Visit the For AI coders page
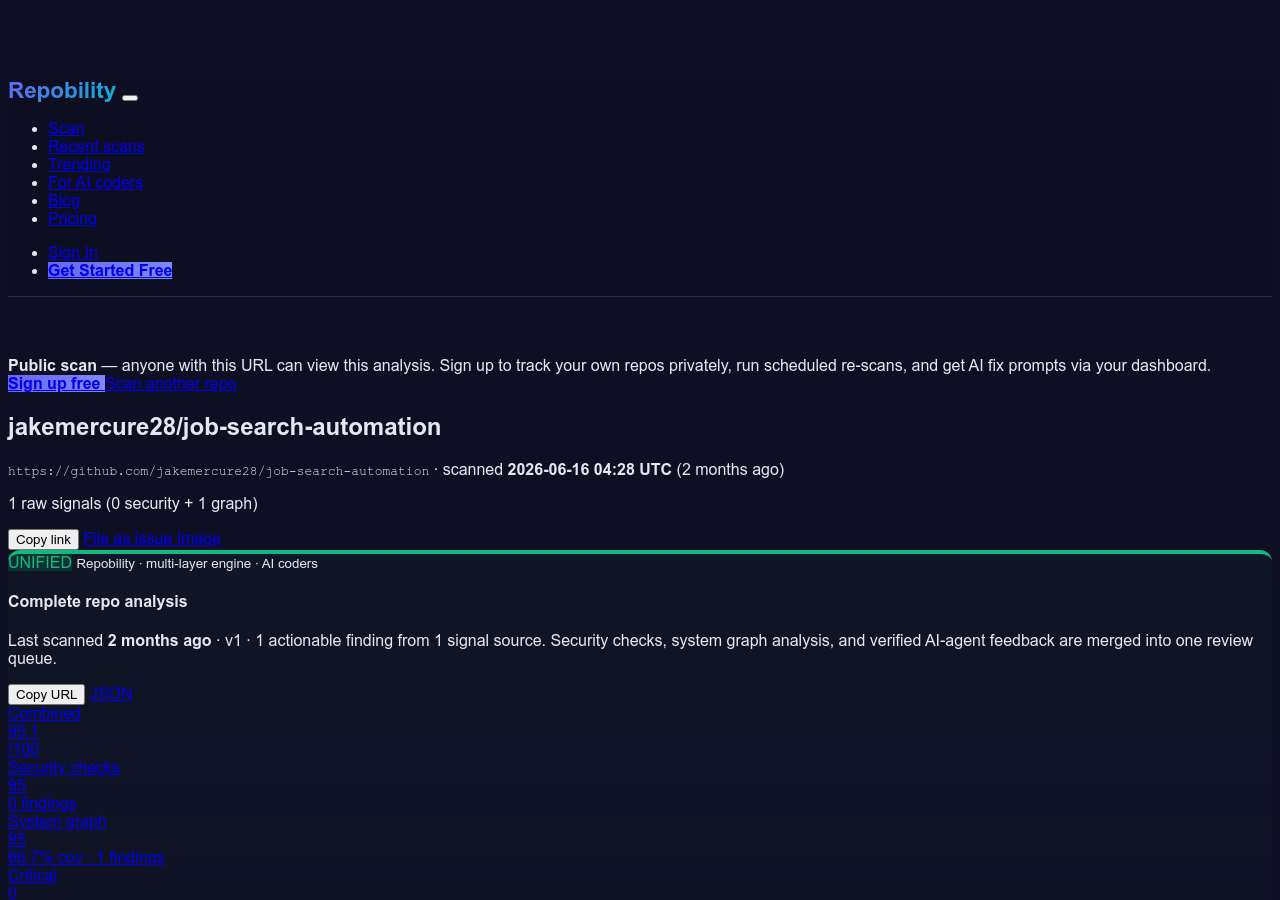1280x900 pixels. tap(95, 182)
